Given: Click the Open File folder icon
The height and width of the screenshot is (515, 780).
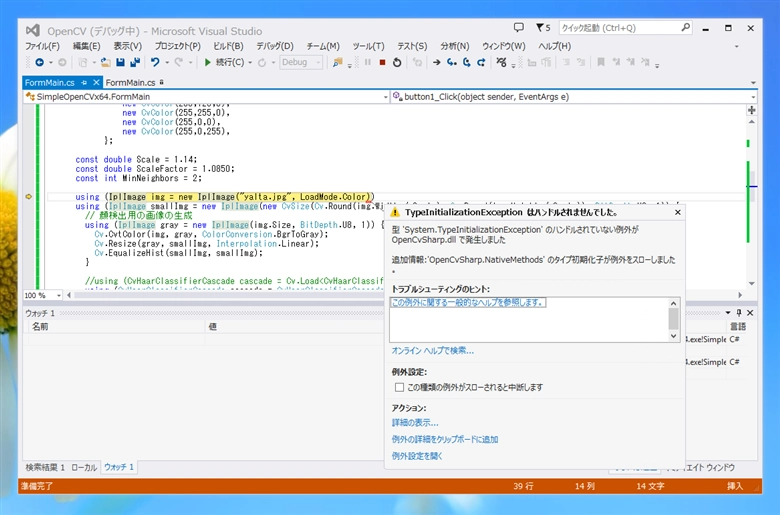Looking at the screenshot, I should (105, 62).
